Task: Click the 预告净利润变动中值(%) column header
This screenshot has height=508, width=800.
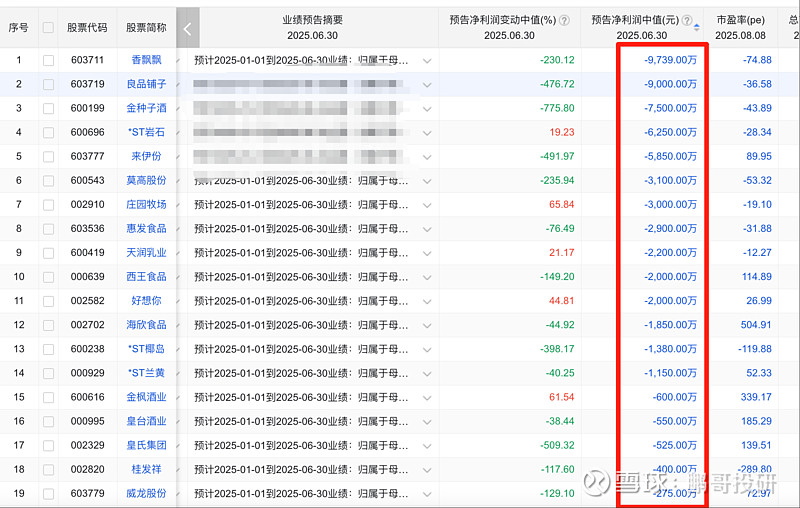Action: pyautogui.click(x=503, y=20)
